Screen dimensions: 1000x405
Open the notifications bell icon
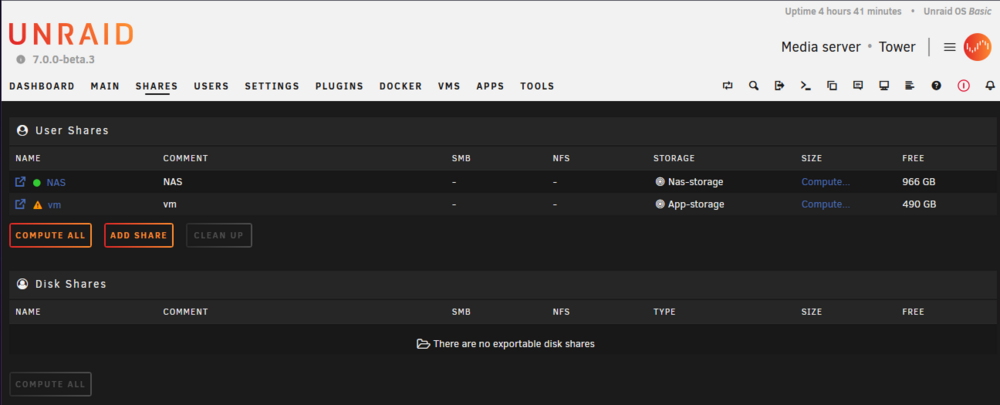click(990, 85)
